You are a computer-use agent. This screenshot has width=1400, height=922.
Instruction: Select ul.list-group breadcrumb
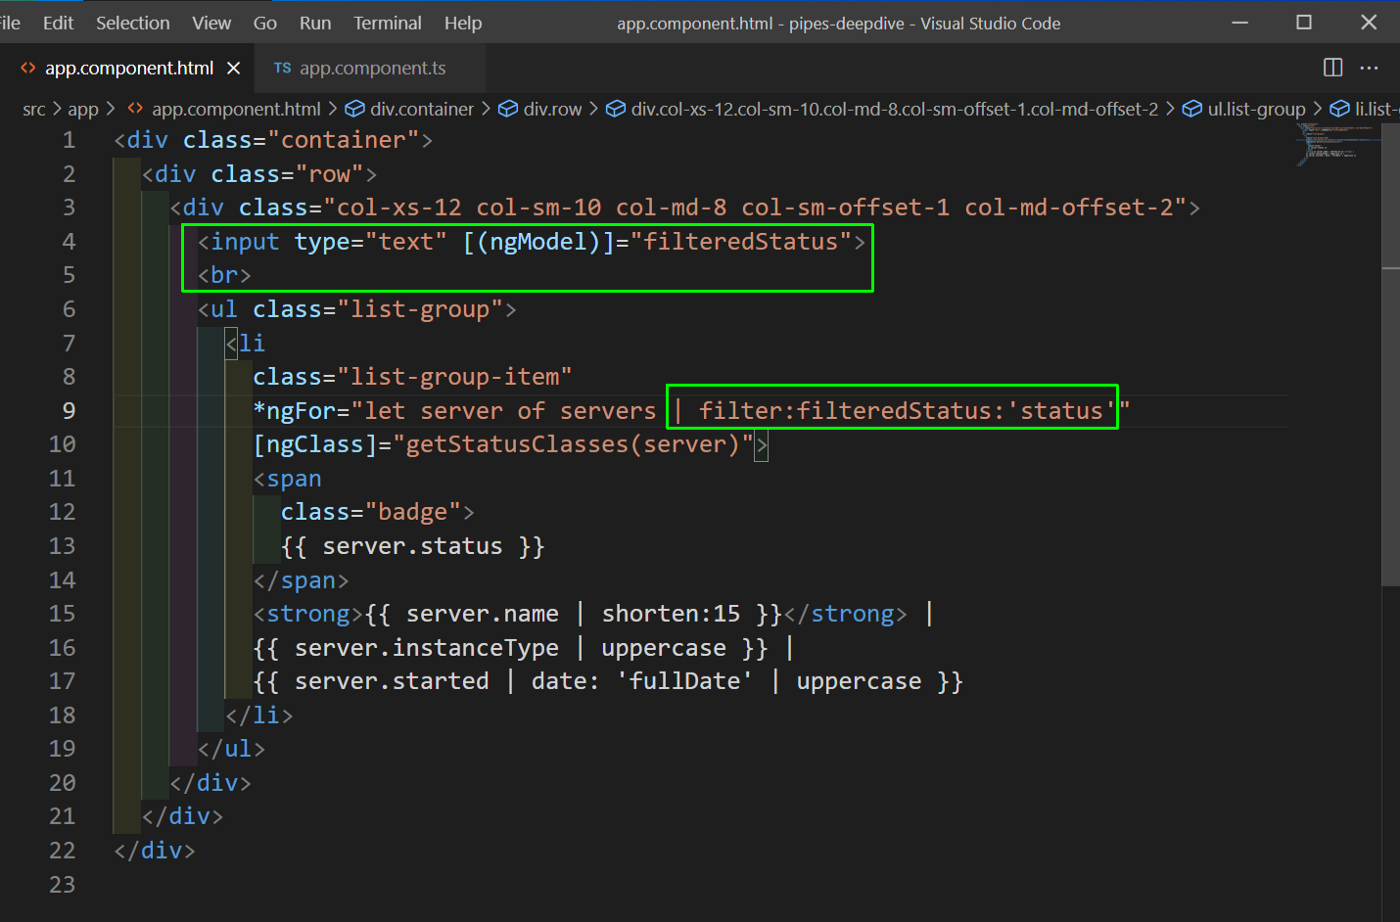pyautogui.click(x=1256, y=109)
